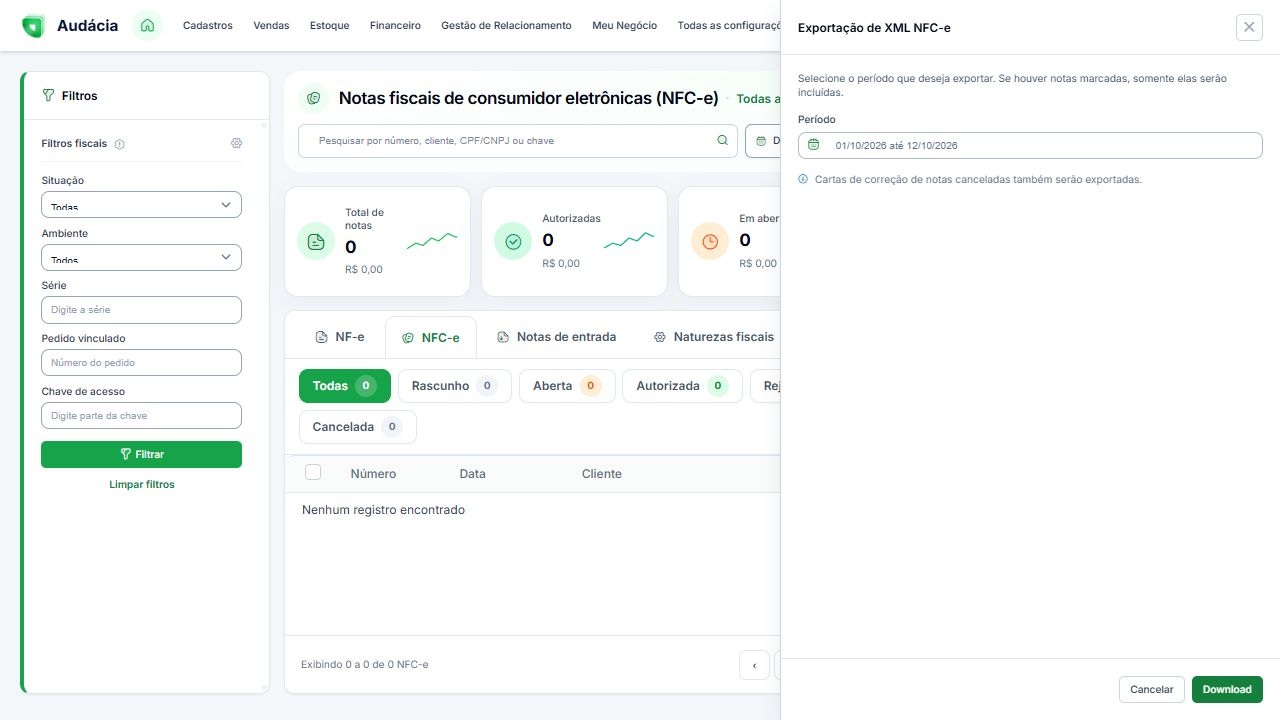Screen dimensions: 1280x720
Task: Click the Chave de acesso input
Action: point(141,416)
